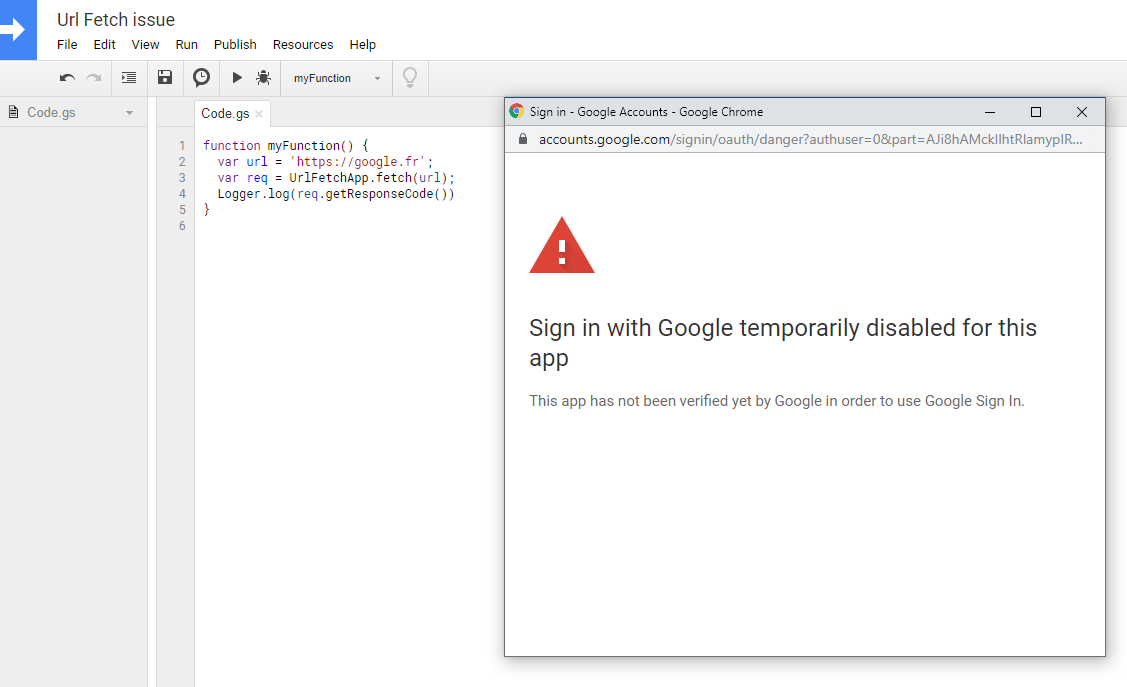Open Code.gs file options dropdown arrow

tap(129, 113)
